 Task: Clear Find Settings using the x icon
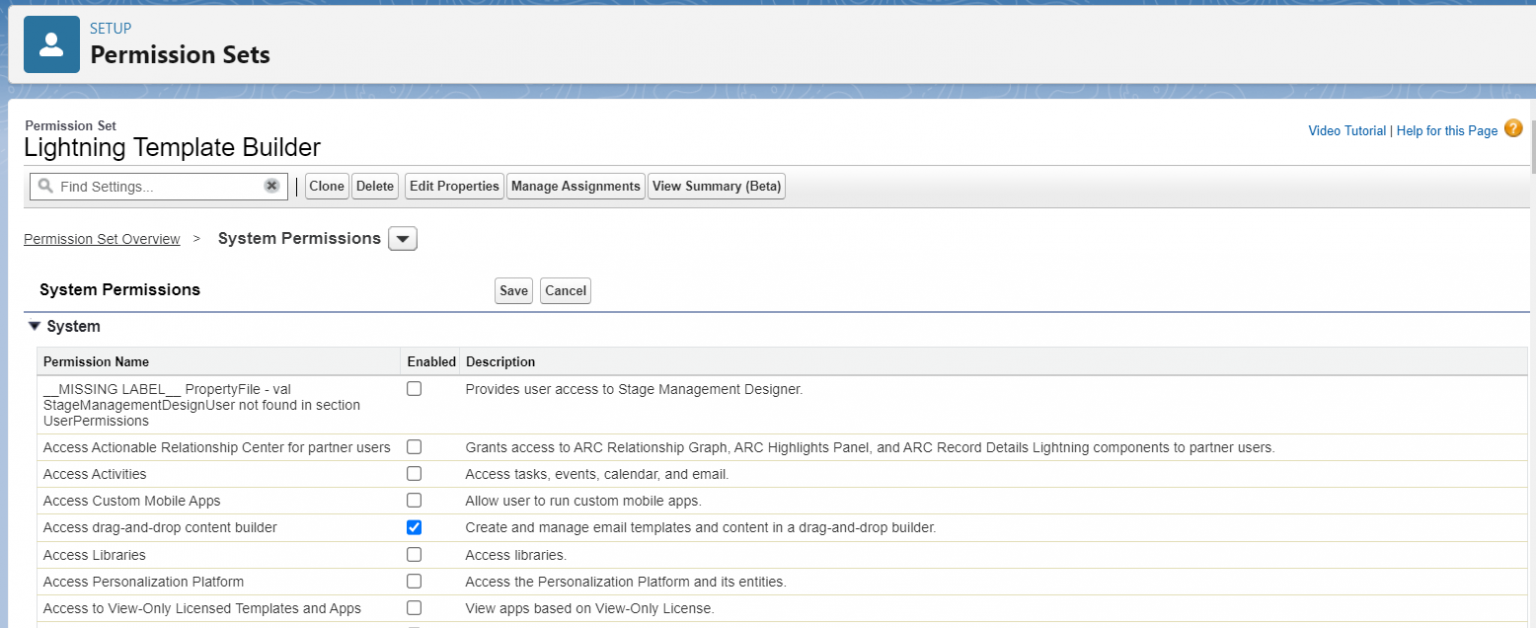point(272,186)
